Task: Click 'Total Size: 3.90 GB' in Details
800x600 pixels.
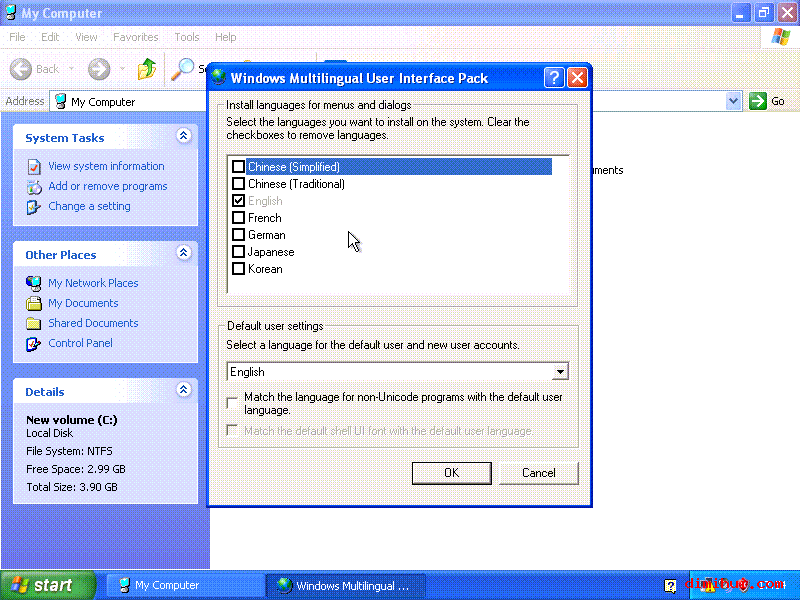Action: [72, 487]
